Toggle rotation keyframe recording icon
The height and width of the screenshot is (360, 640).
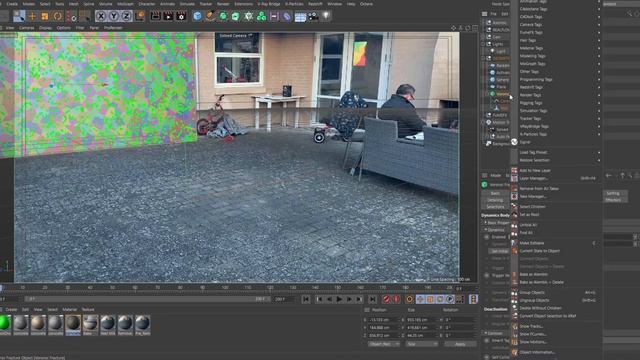pos(440,299)
